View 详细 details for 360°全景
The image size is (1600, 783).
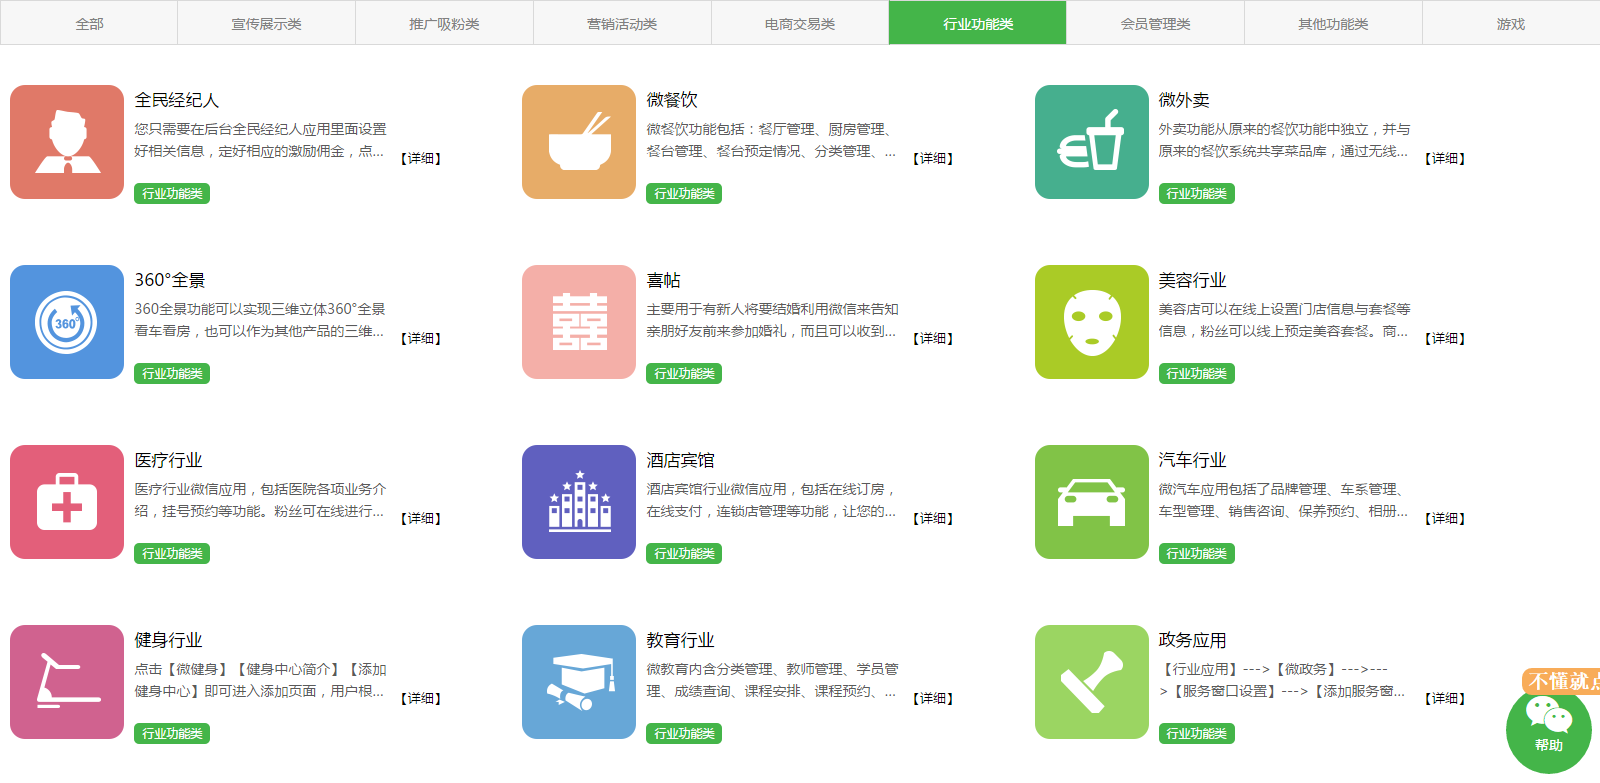(421, 338)
